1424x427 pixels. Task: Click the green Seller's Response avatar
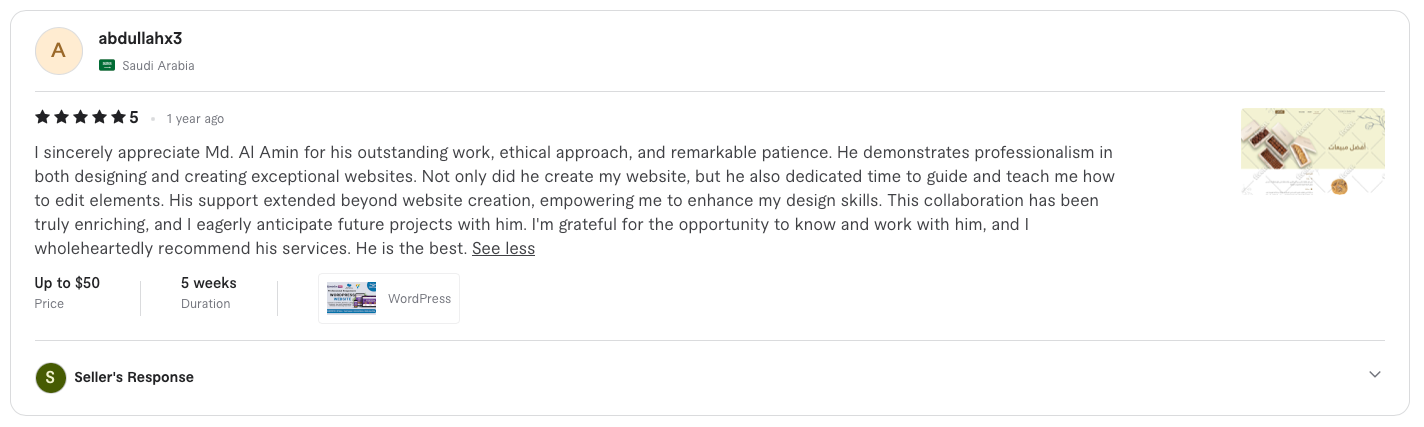pos(50,378)
